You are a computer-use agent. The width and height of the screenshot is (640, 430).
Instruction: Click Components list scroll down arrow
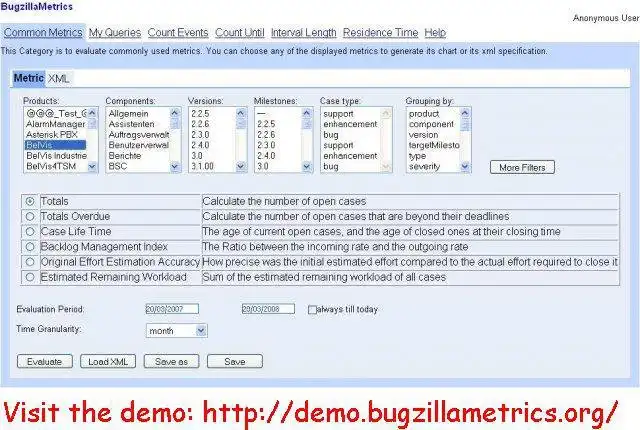[x=175, y=166]
